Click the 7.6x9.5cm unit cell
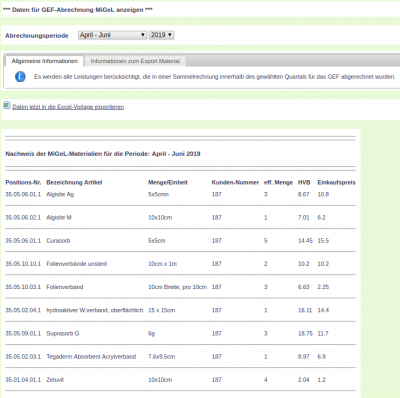 coord(162,357)
